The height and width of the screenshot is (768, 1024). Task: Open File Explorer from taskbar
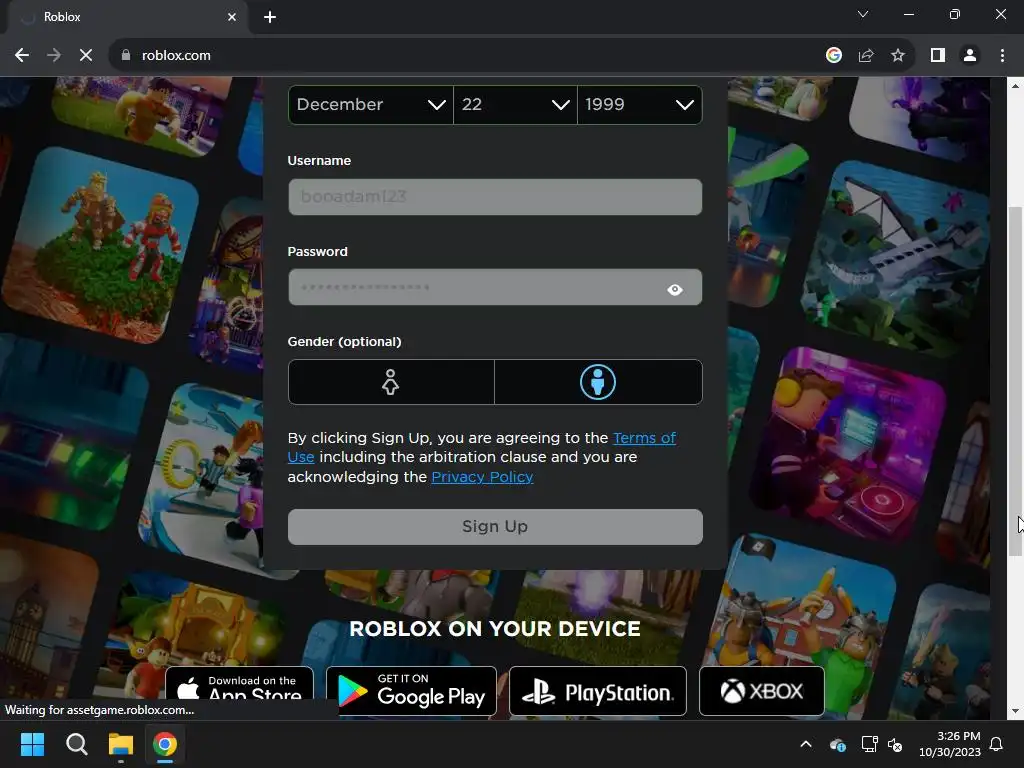(121, 744)
